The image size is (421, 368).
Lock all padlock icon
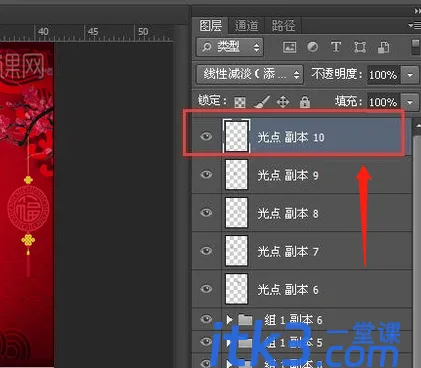point(305,102)
